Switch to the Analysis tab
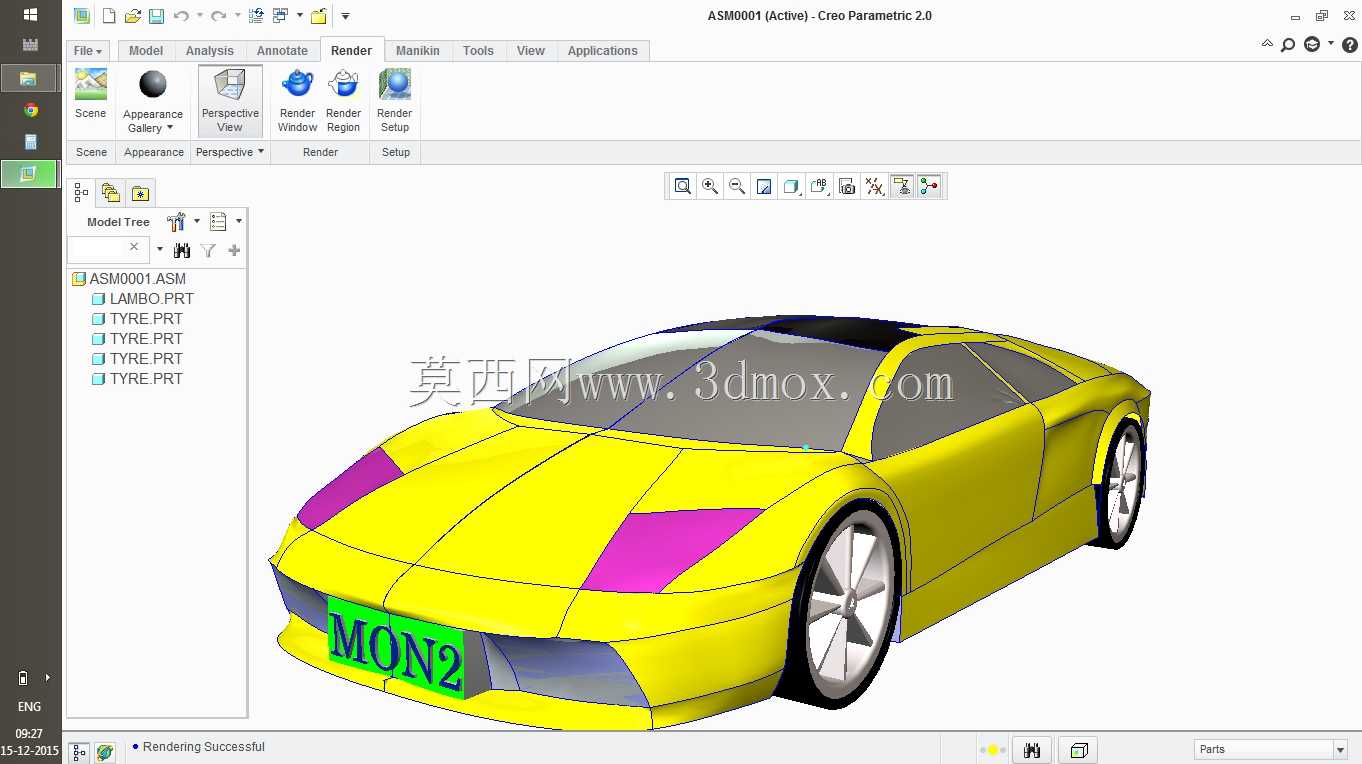This screenshot has width=1362, height=764. (x=210, y=51)
